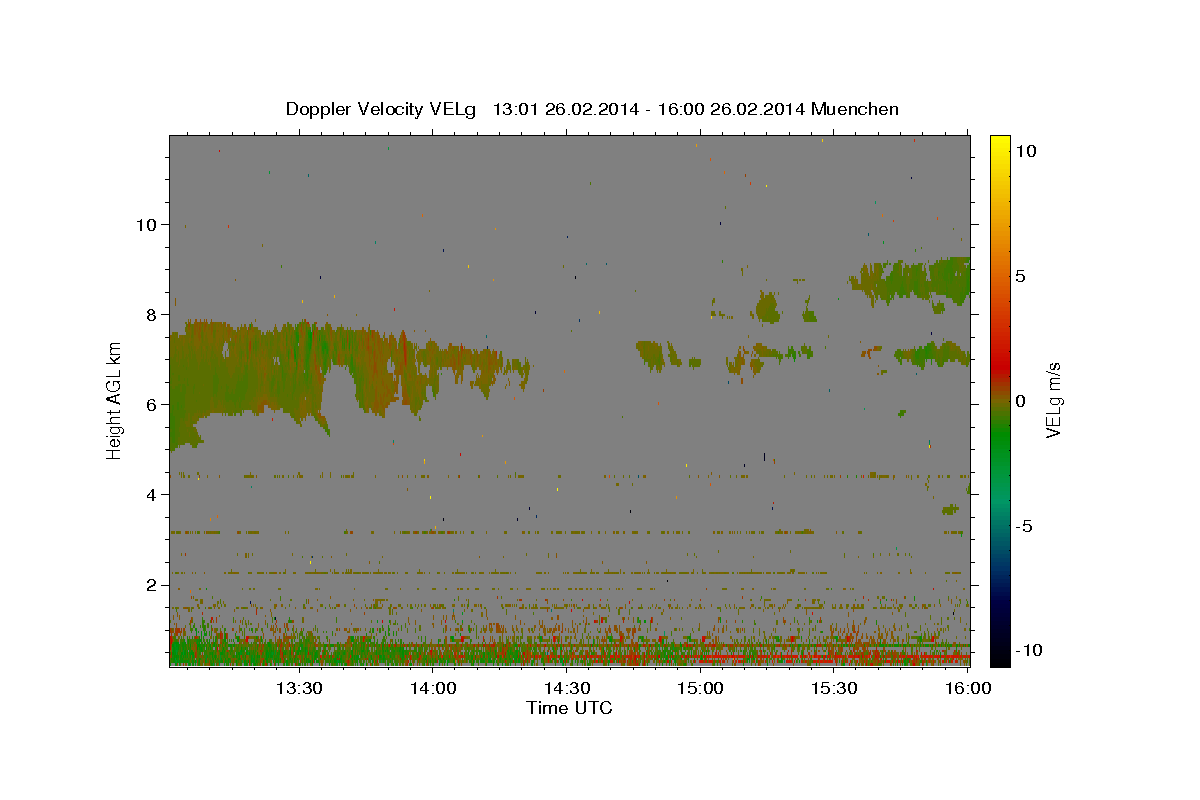Click the "Height AGL km" axis label
The image size is (1200, 800).
click(x=115, y=400)
